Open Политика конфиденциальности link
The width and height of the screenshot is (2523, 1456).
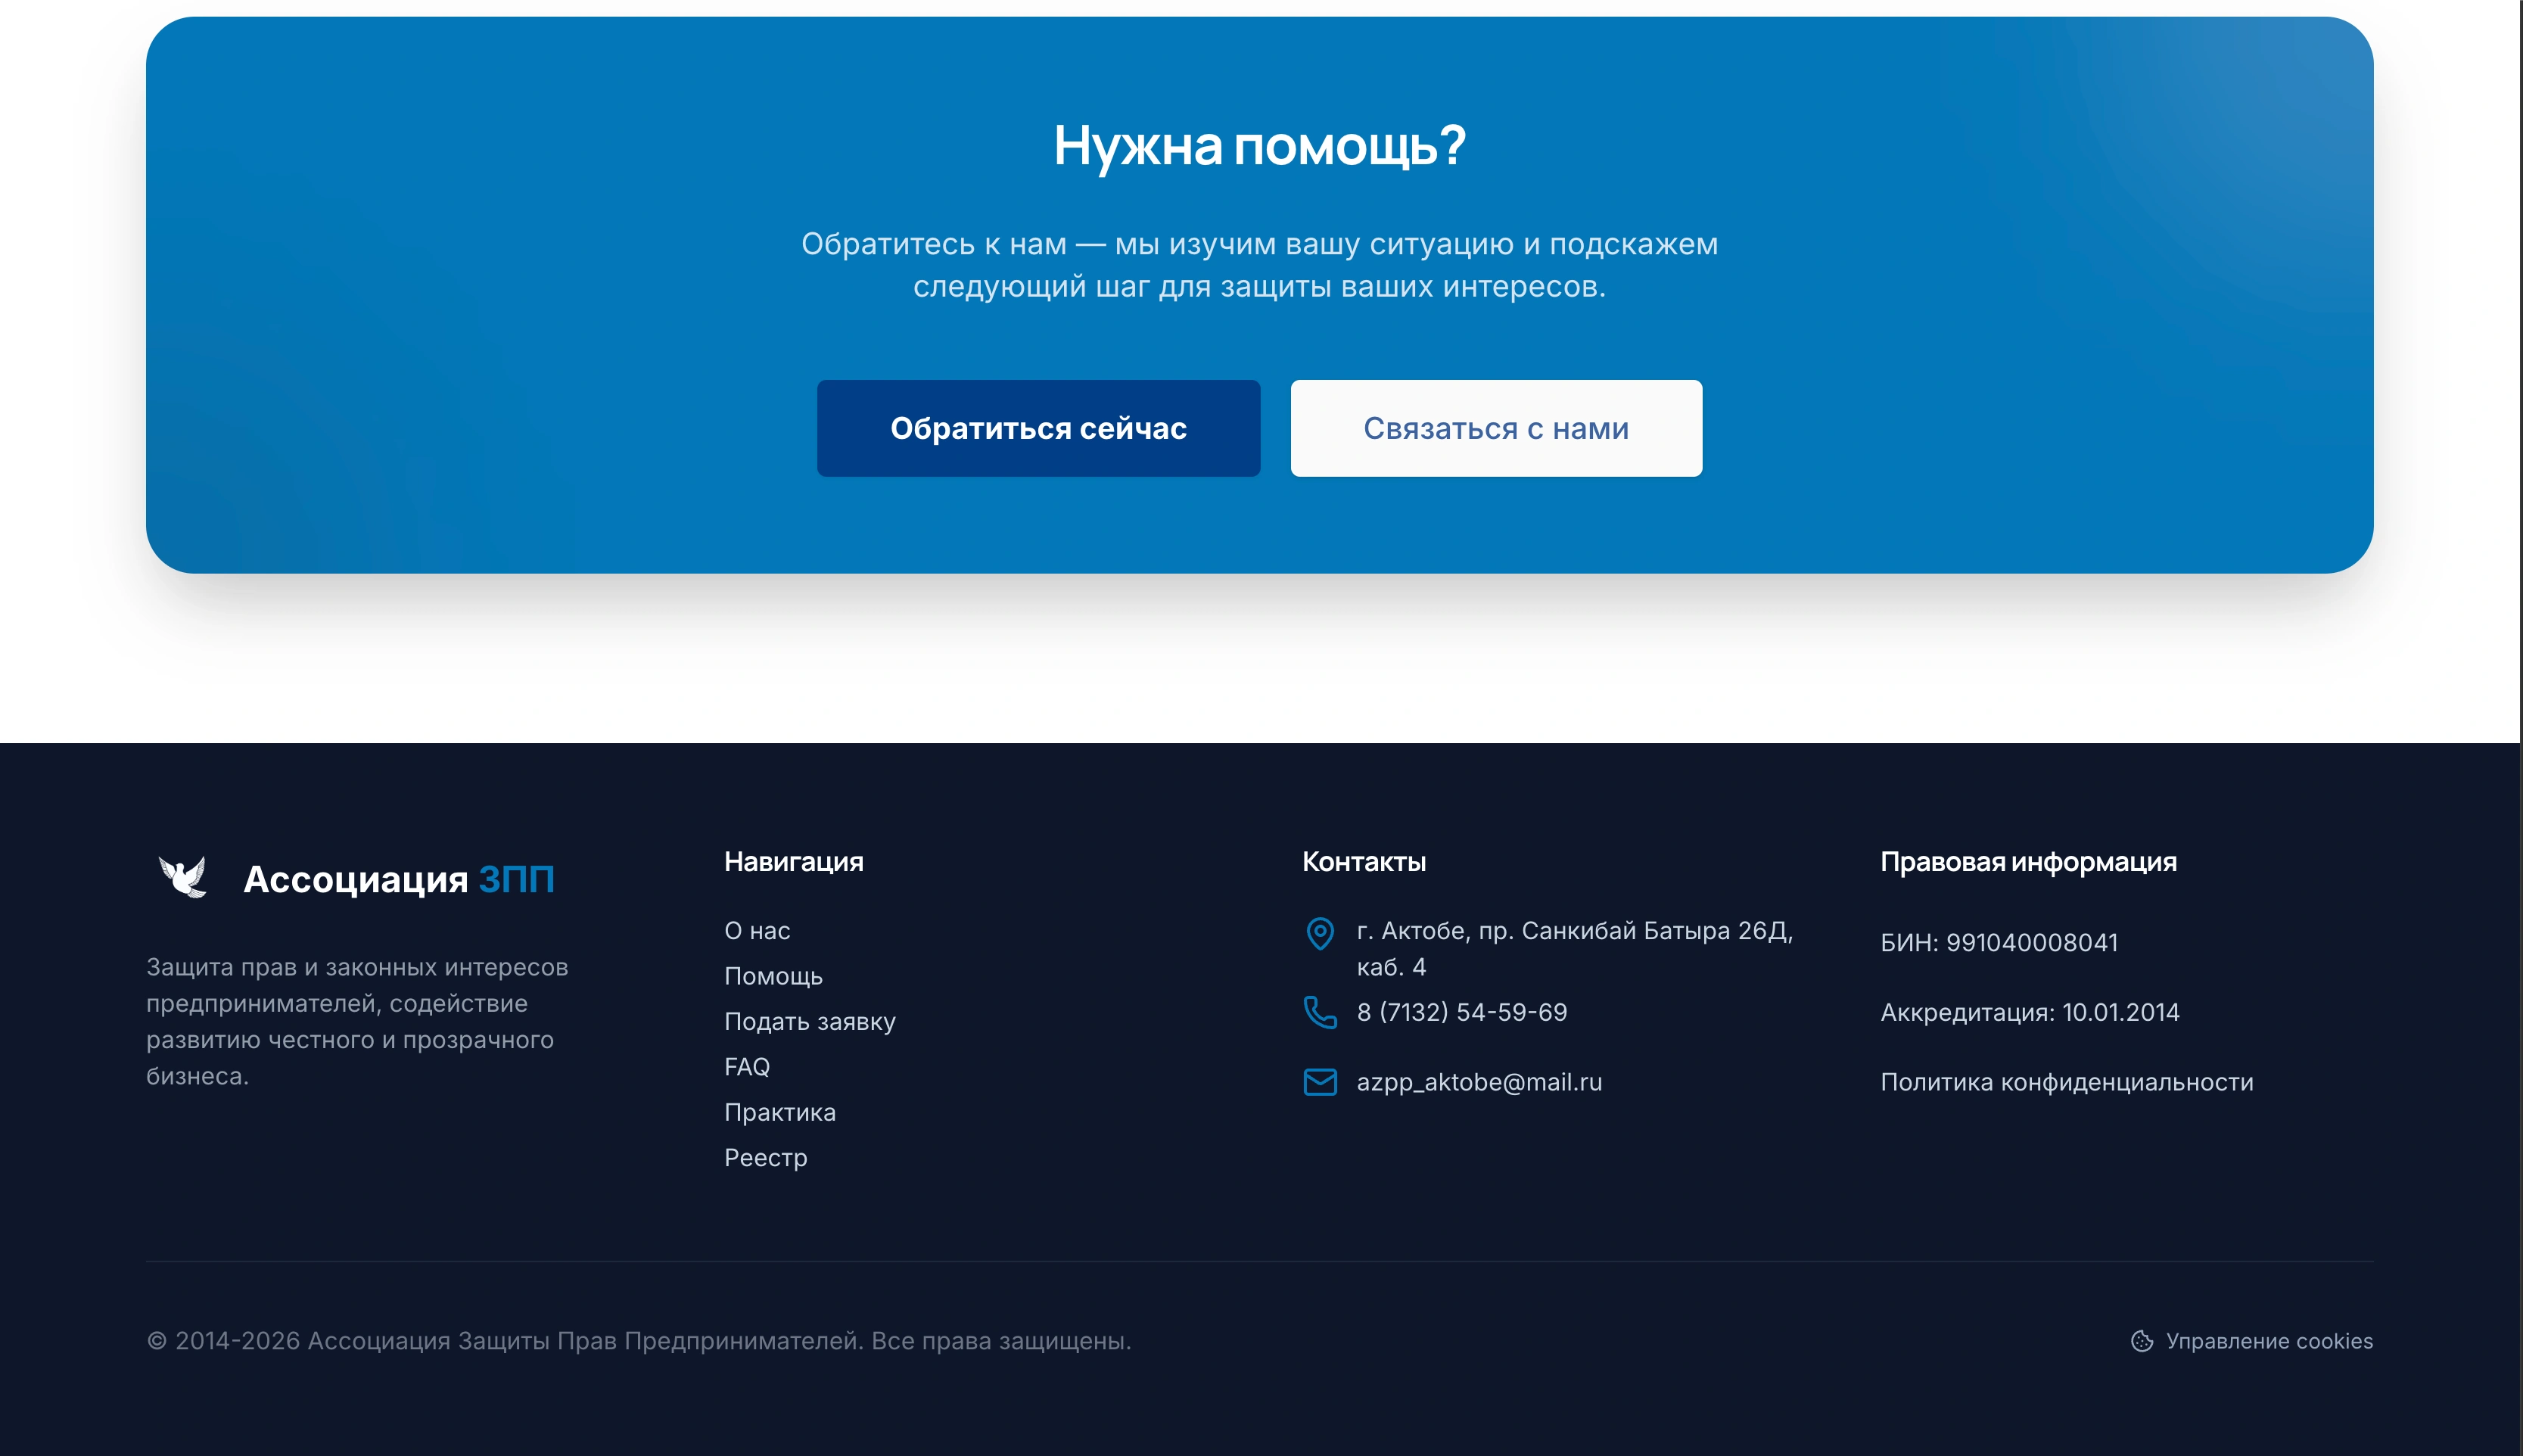(2067, 1082)
